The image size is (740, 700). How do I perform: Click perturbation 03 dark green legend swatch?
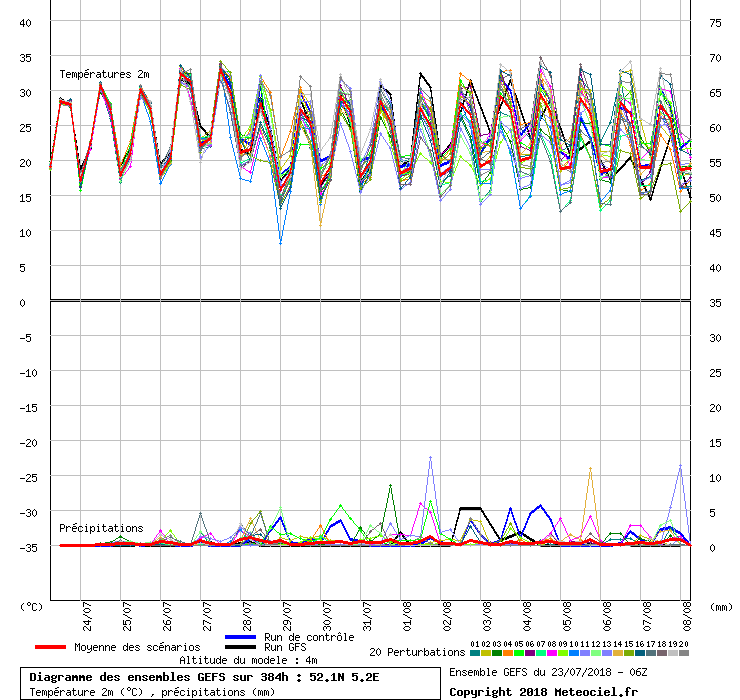coord(497,653)
